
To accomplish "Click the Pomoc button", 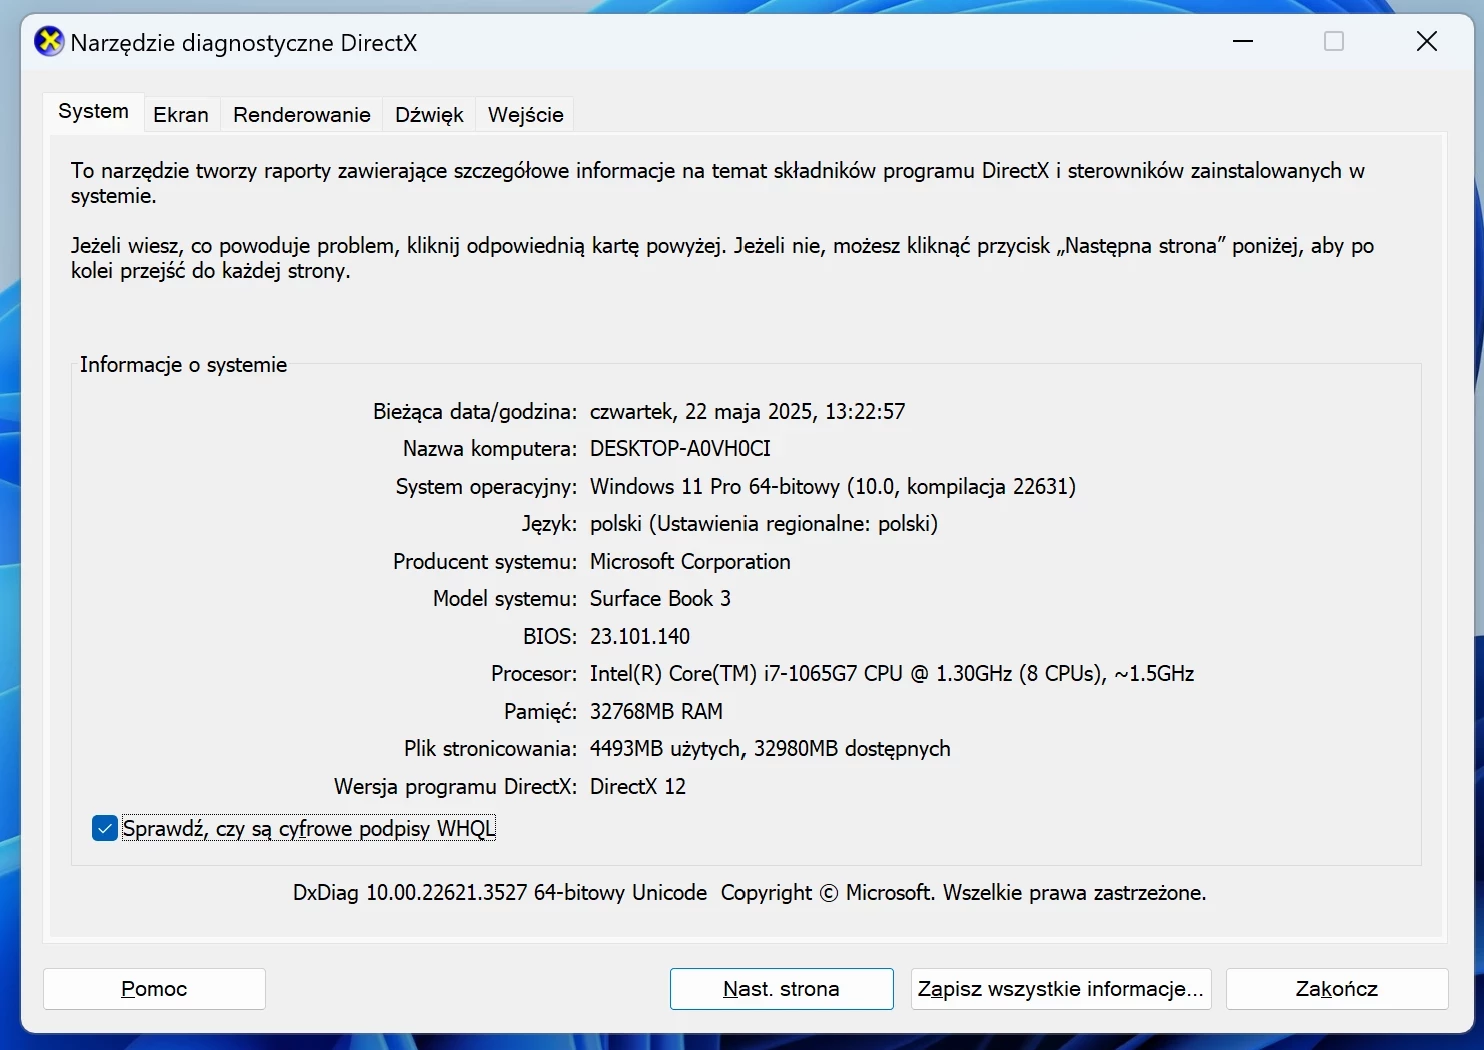I will click(x=154, y=989).
